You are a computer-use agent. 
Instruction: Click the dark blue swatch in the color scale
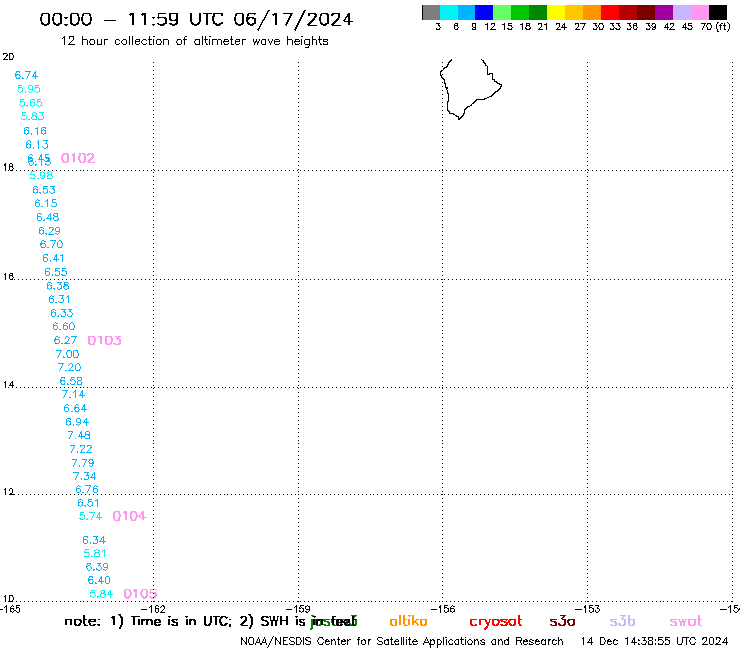[x=484, y=12]
